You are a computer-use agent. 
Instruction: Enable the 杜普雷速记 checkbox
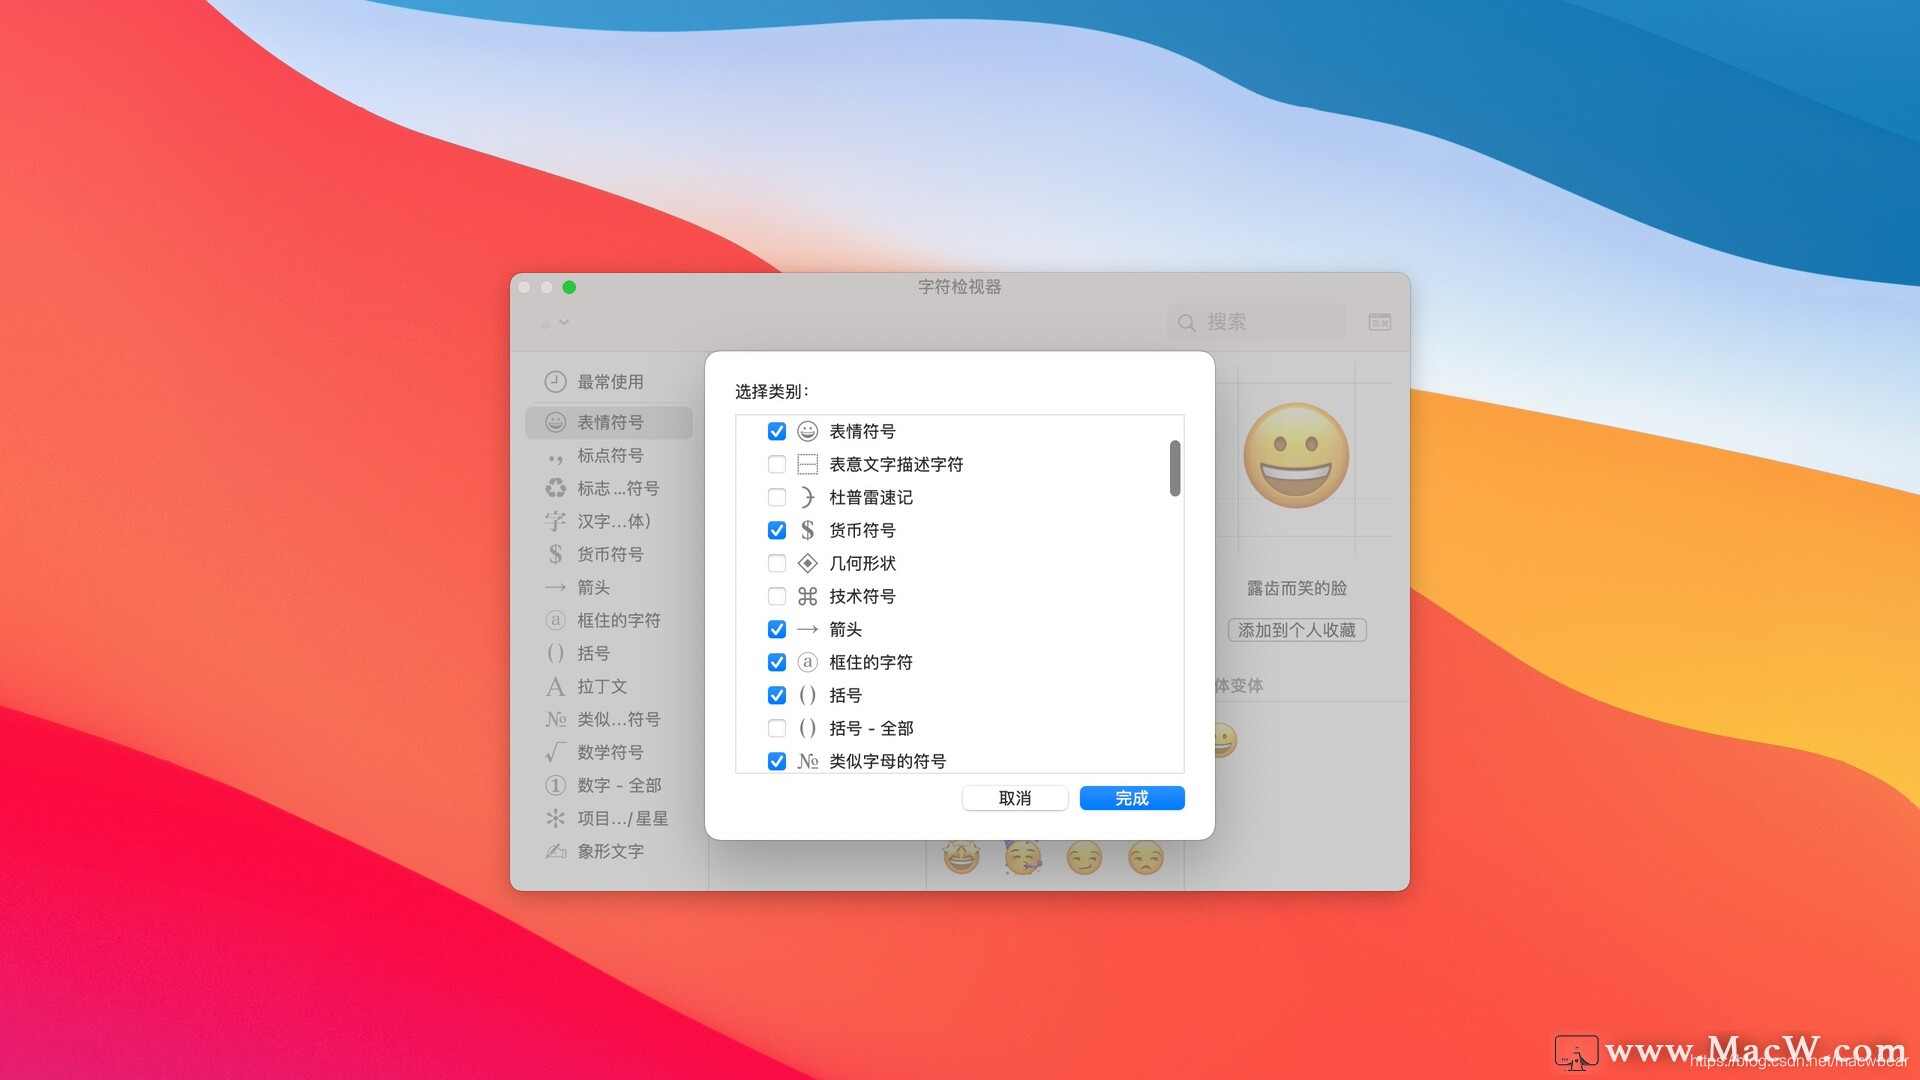click(777, 497)
